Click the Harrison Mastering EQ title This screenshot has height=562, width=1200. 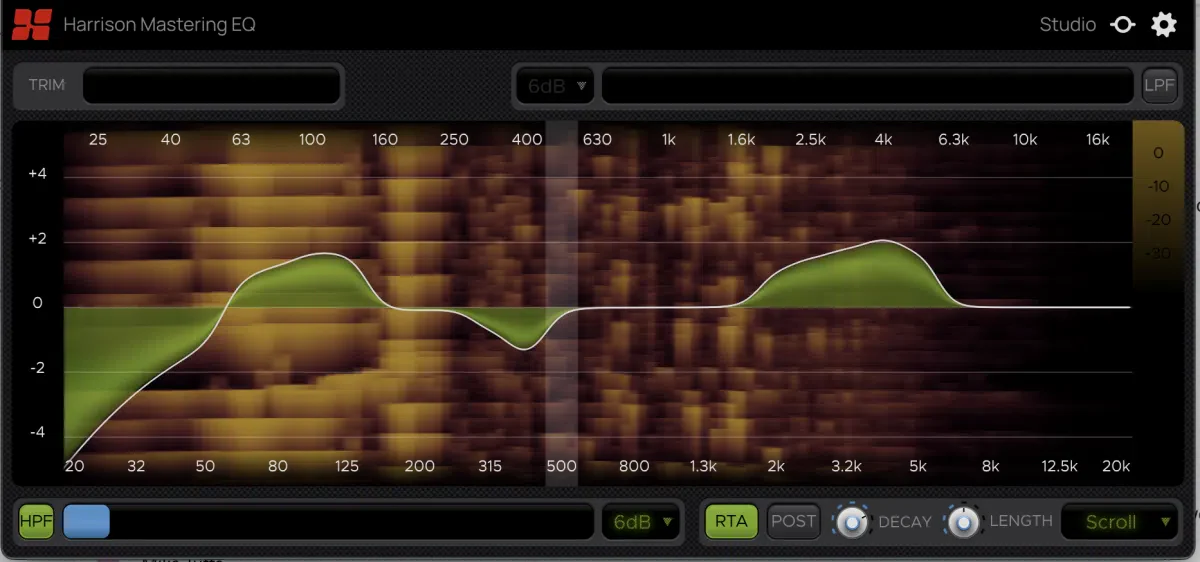click(x=159, y=25)
